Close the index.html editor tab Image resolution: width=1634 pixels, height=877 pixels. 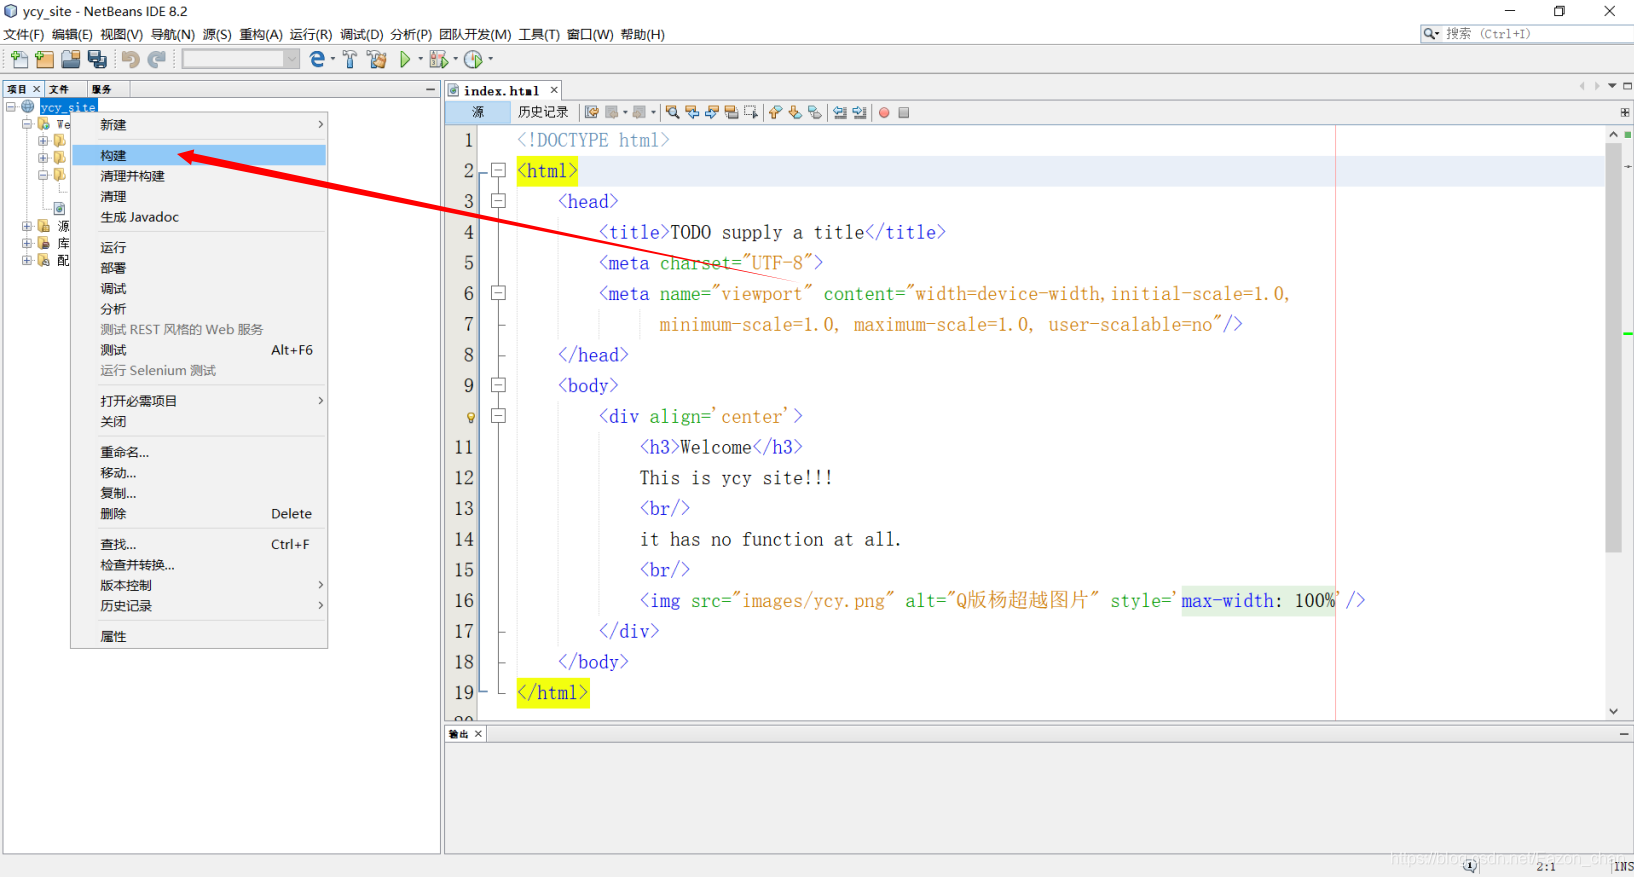pos(554,90)
